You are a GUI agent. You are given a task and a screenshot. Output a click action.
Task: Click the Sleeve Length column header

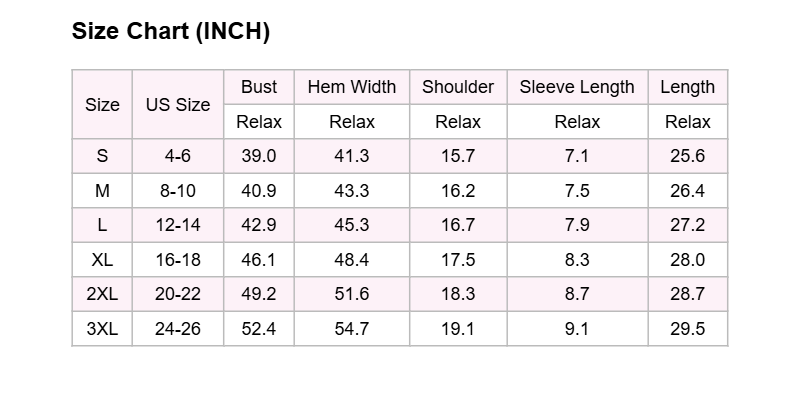[x=577, y=87]
